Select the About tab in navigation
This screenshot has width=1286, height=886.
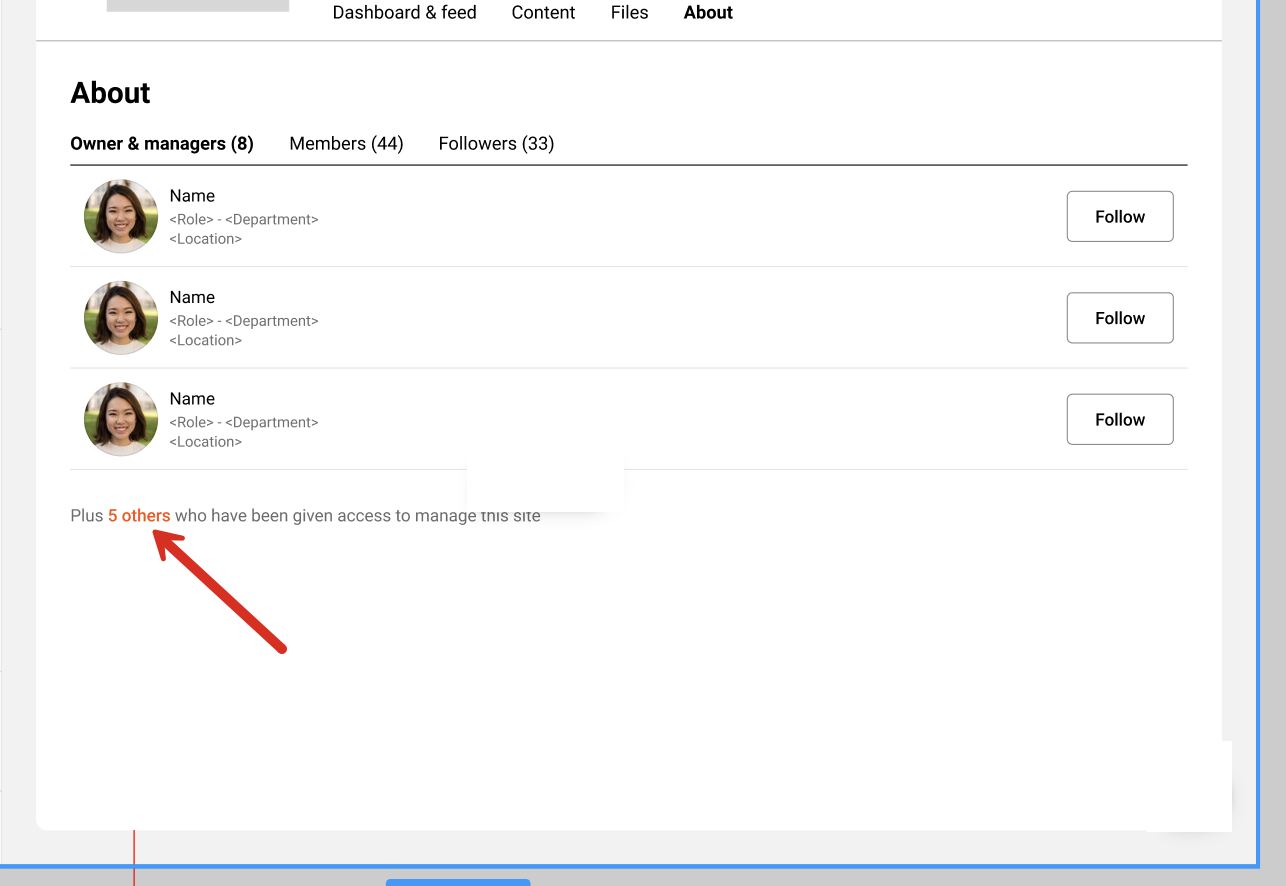(x=708, y=13)
